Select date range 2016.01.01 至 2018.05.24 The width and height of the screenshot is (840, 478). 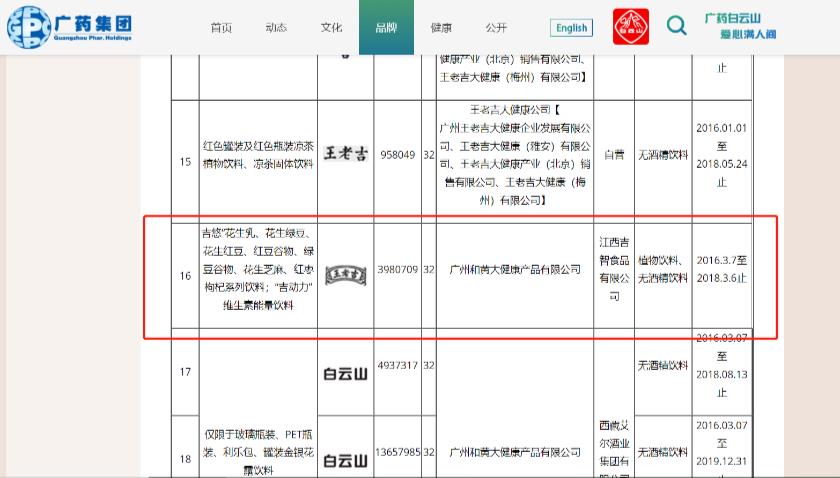point(722,155)
